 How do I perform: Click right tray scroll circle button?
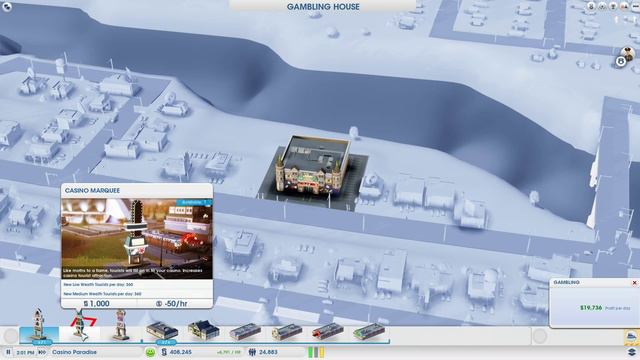click(x=540, y=336)
